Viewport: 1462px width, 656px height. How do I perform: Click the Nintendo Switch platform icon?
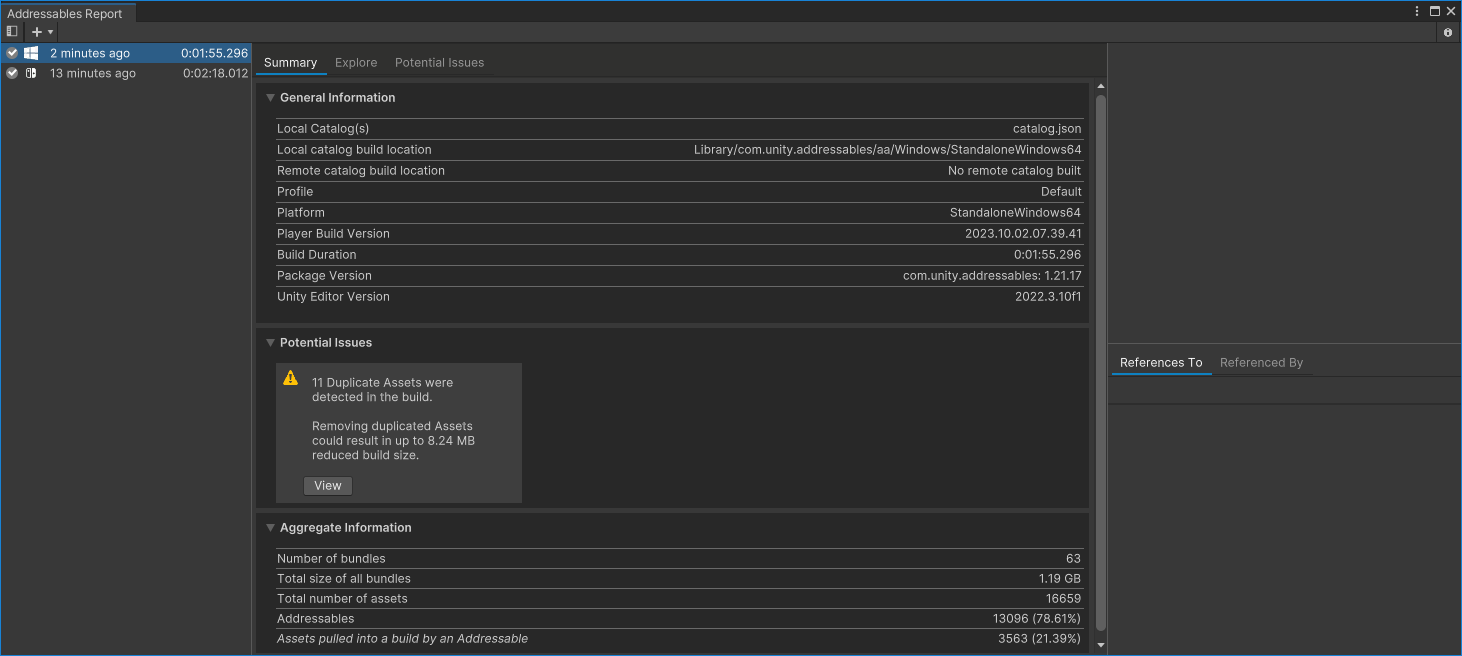click(x=32, y=72)
